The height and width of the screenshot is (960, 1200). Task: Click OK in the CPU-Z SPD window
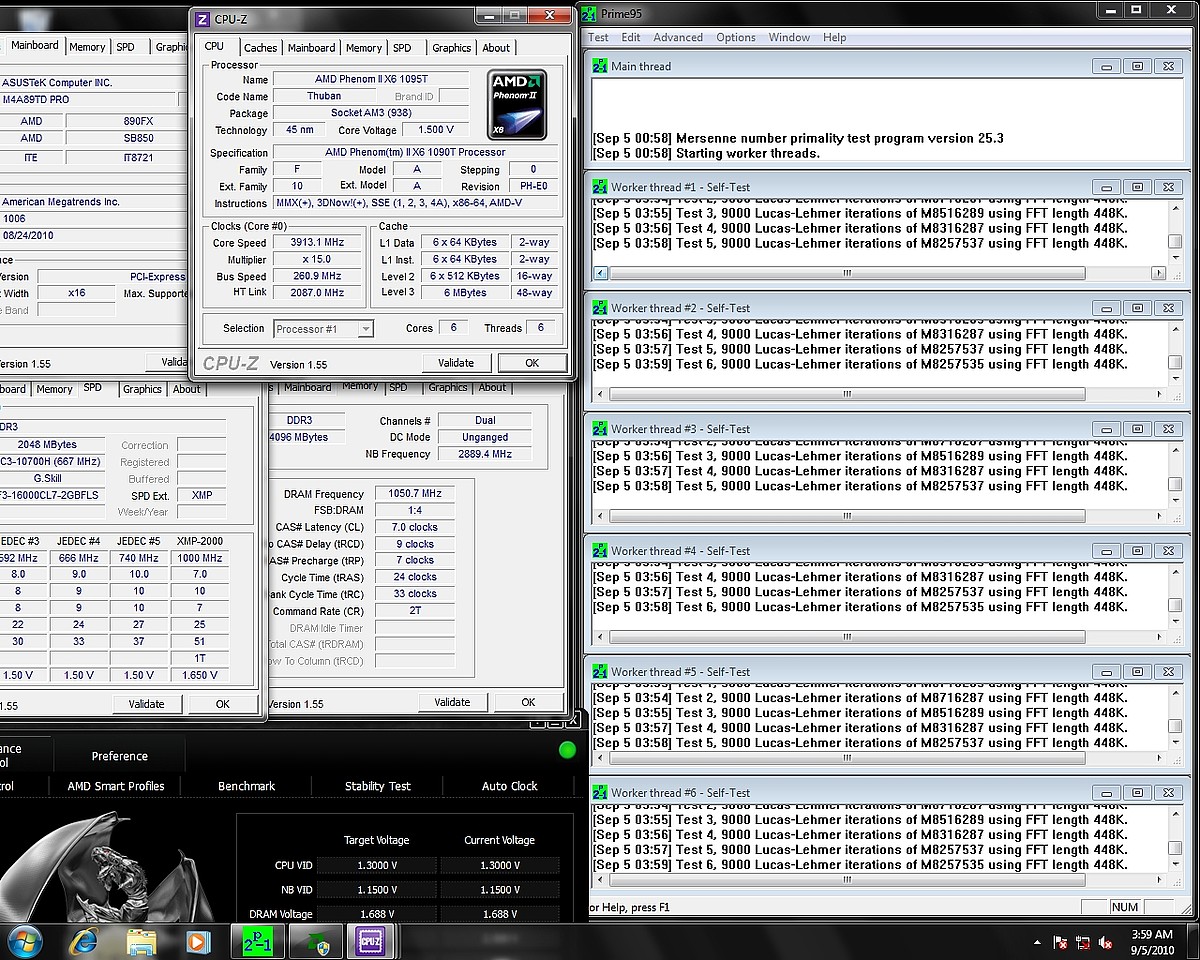(222, 704)
